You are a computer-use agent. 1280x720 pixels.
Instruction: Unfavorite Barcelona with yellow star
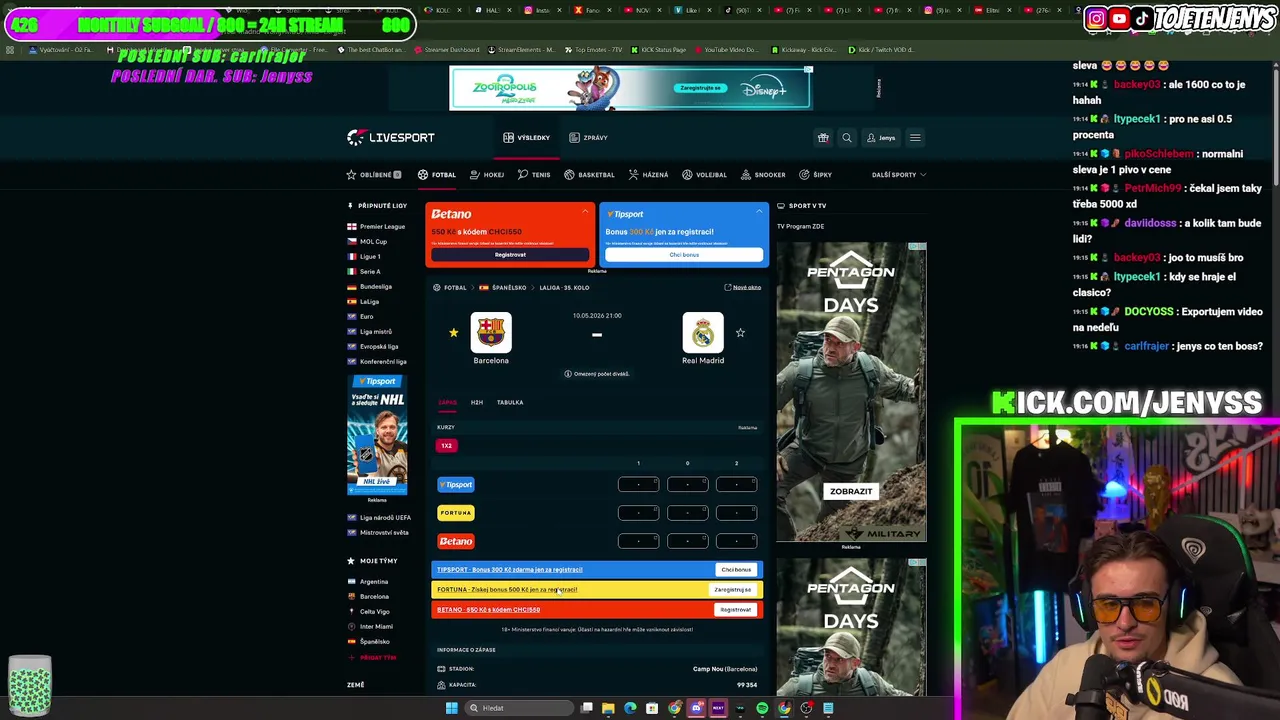pyautogui.click(x=454, y=333)
